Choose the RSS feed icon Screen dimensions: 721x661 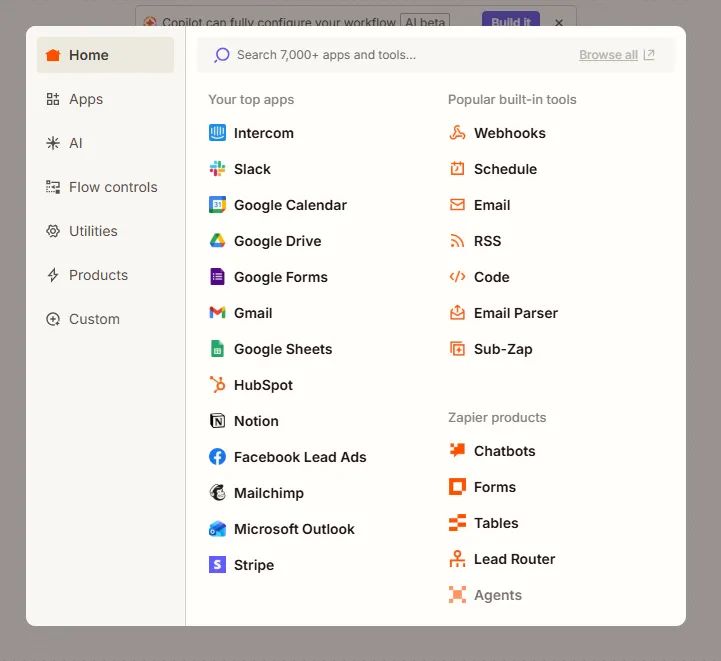pyautogui.click(x=457, y=240)
